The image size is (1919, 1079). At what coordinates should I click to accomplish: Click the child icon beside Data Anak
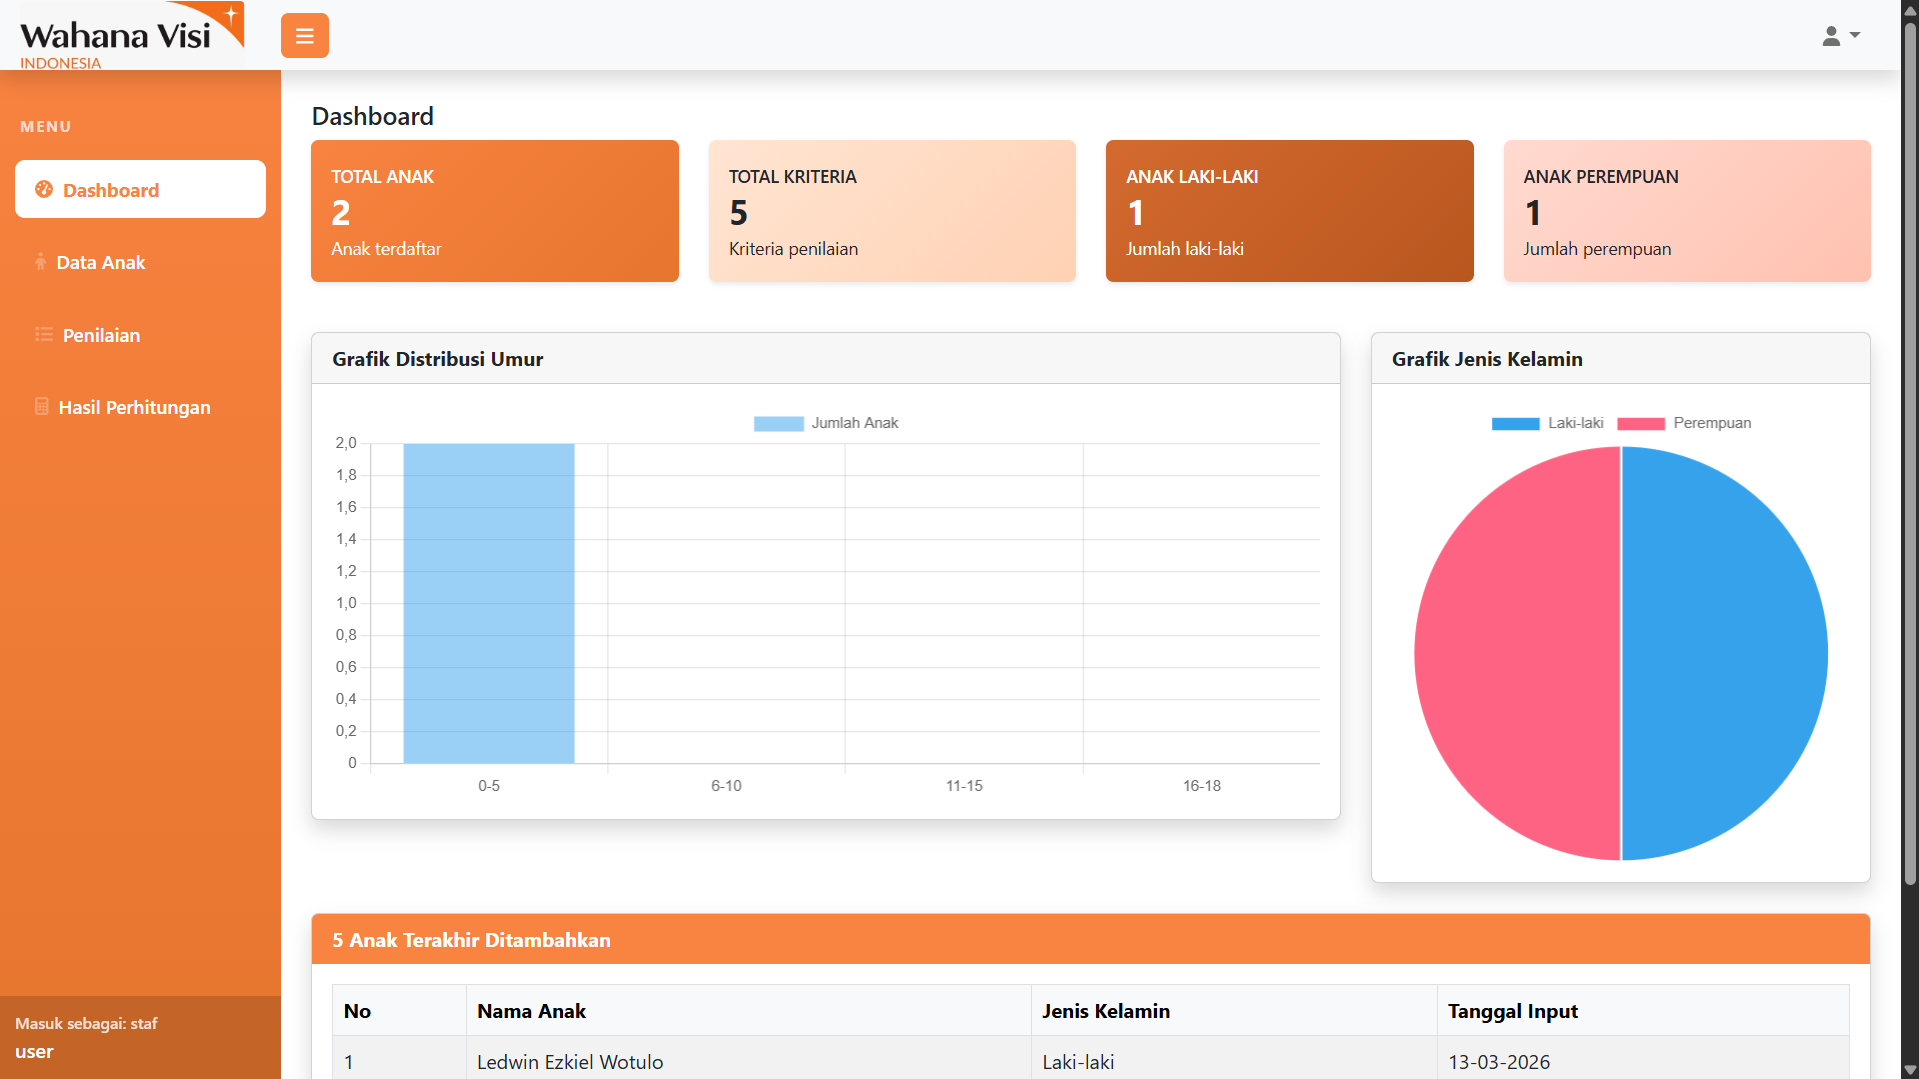(x=40, y=262)
